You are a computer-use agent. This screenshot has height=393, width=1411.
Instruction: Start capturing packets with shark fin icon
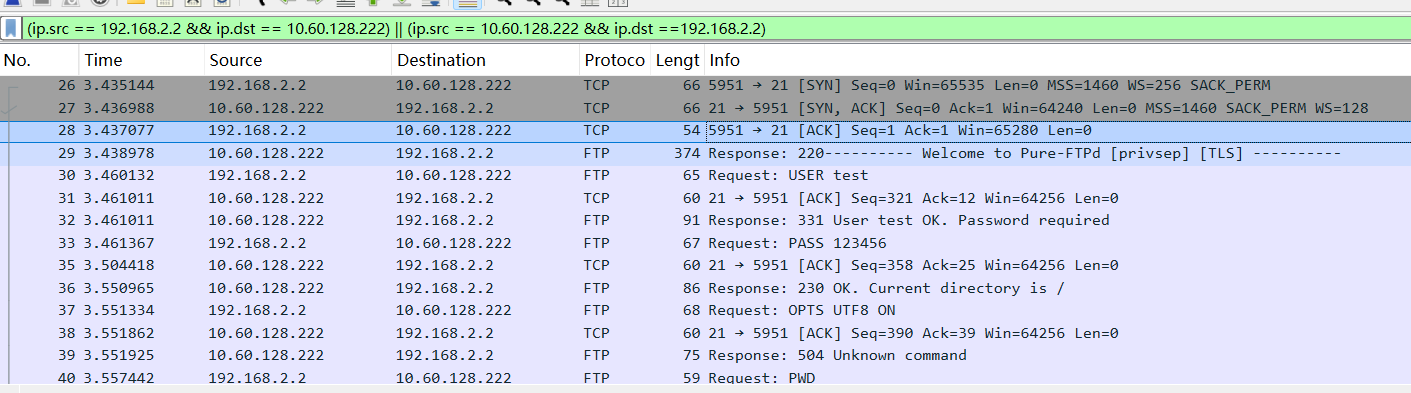11,3
